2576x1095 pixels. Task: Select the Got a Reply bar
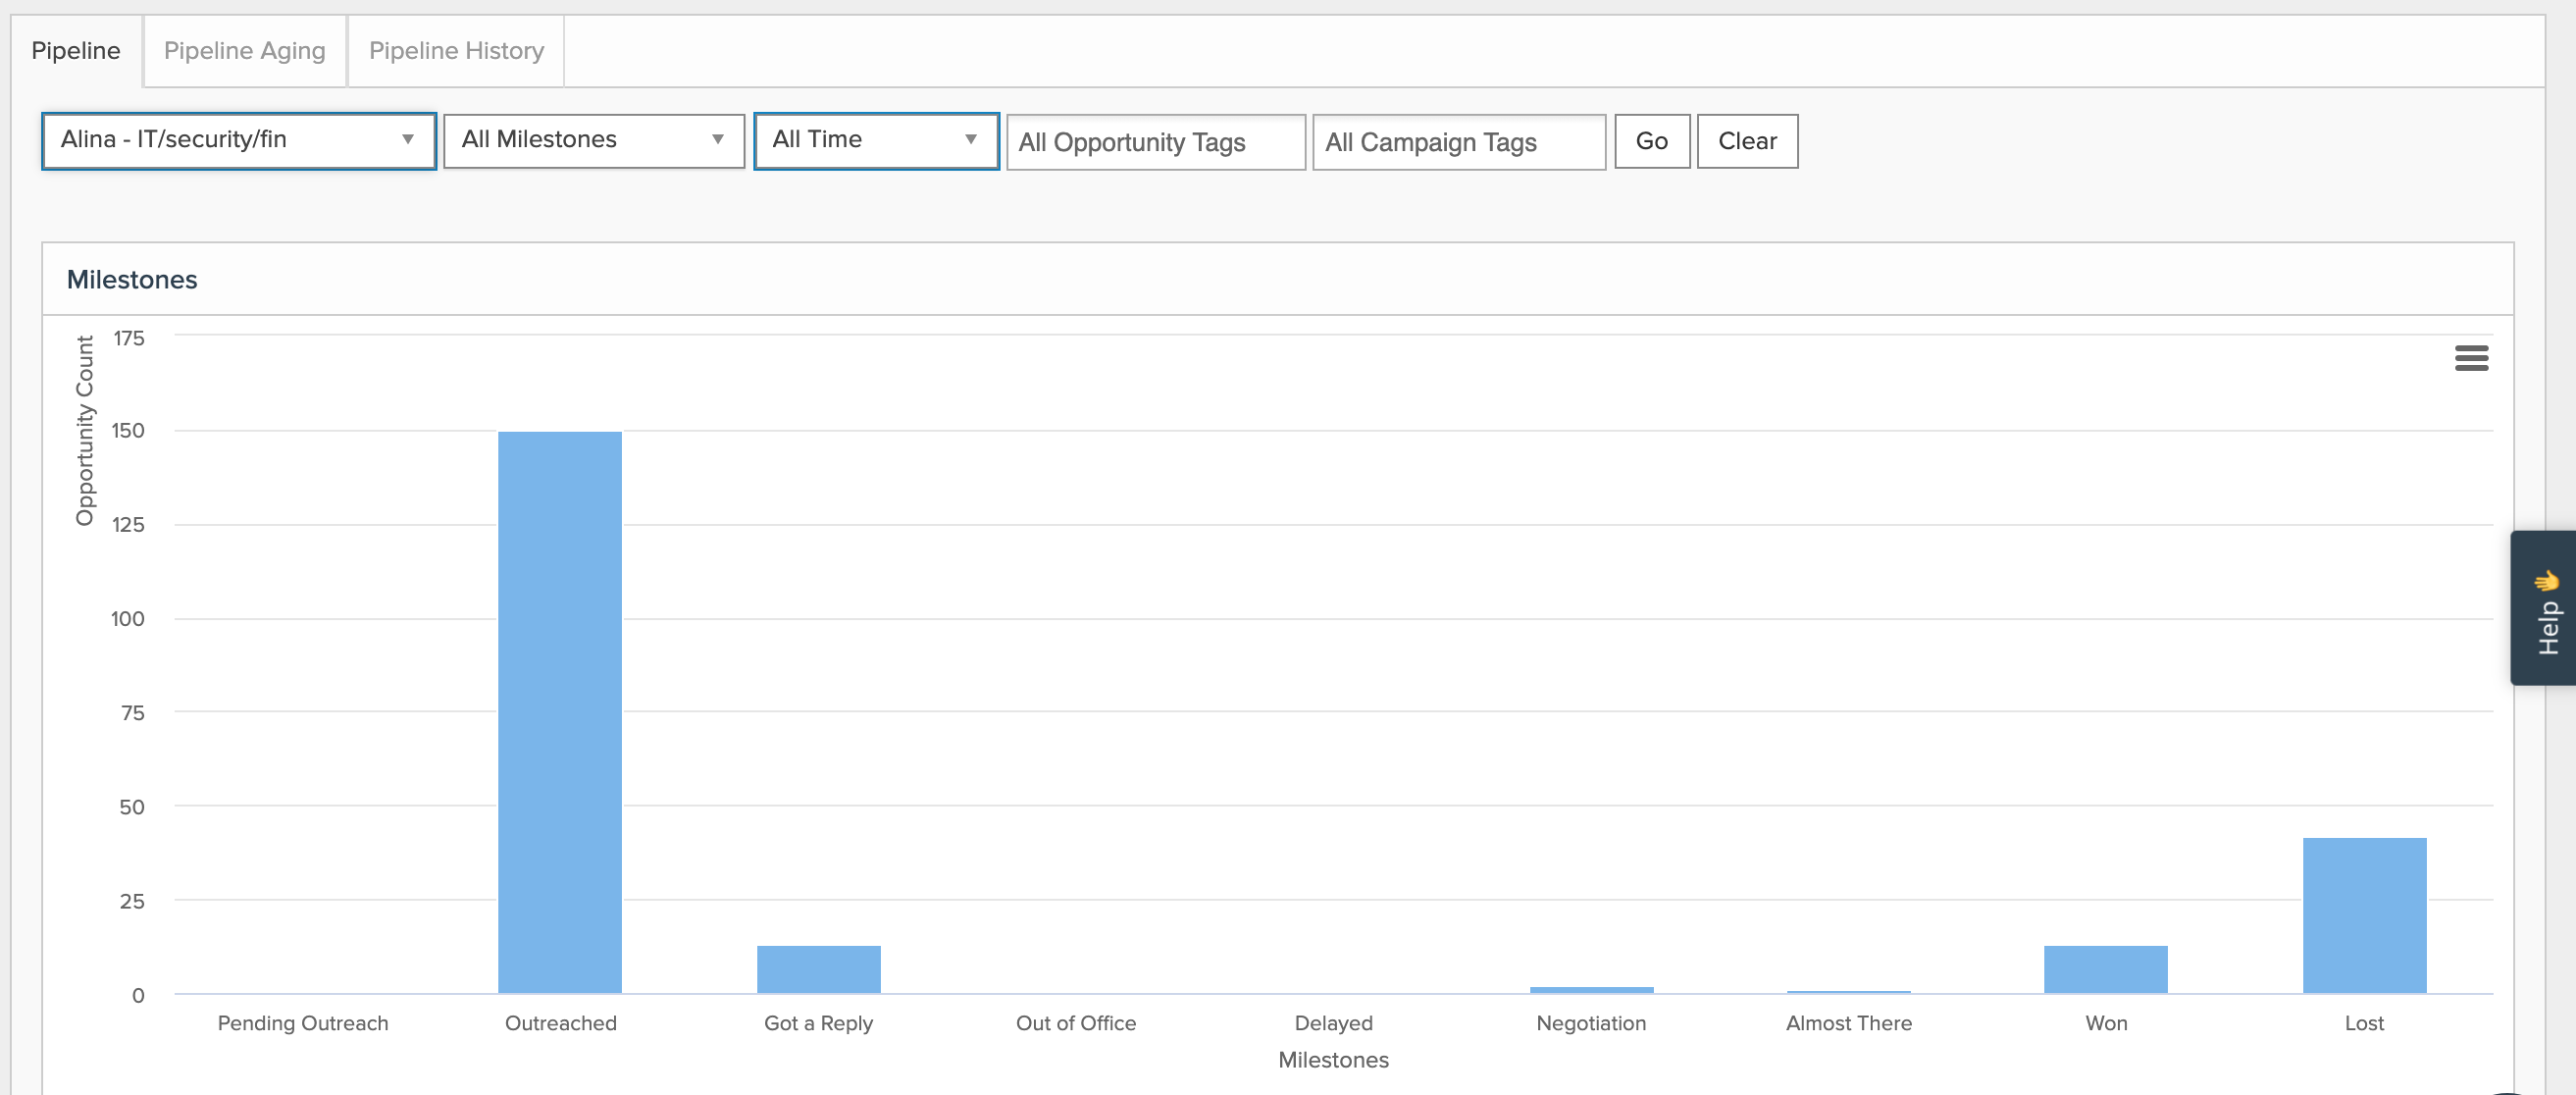pos(818,969)
